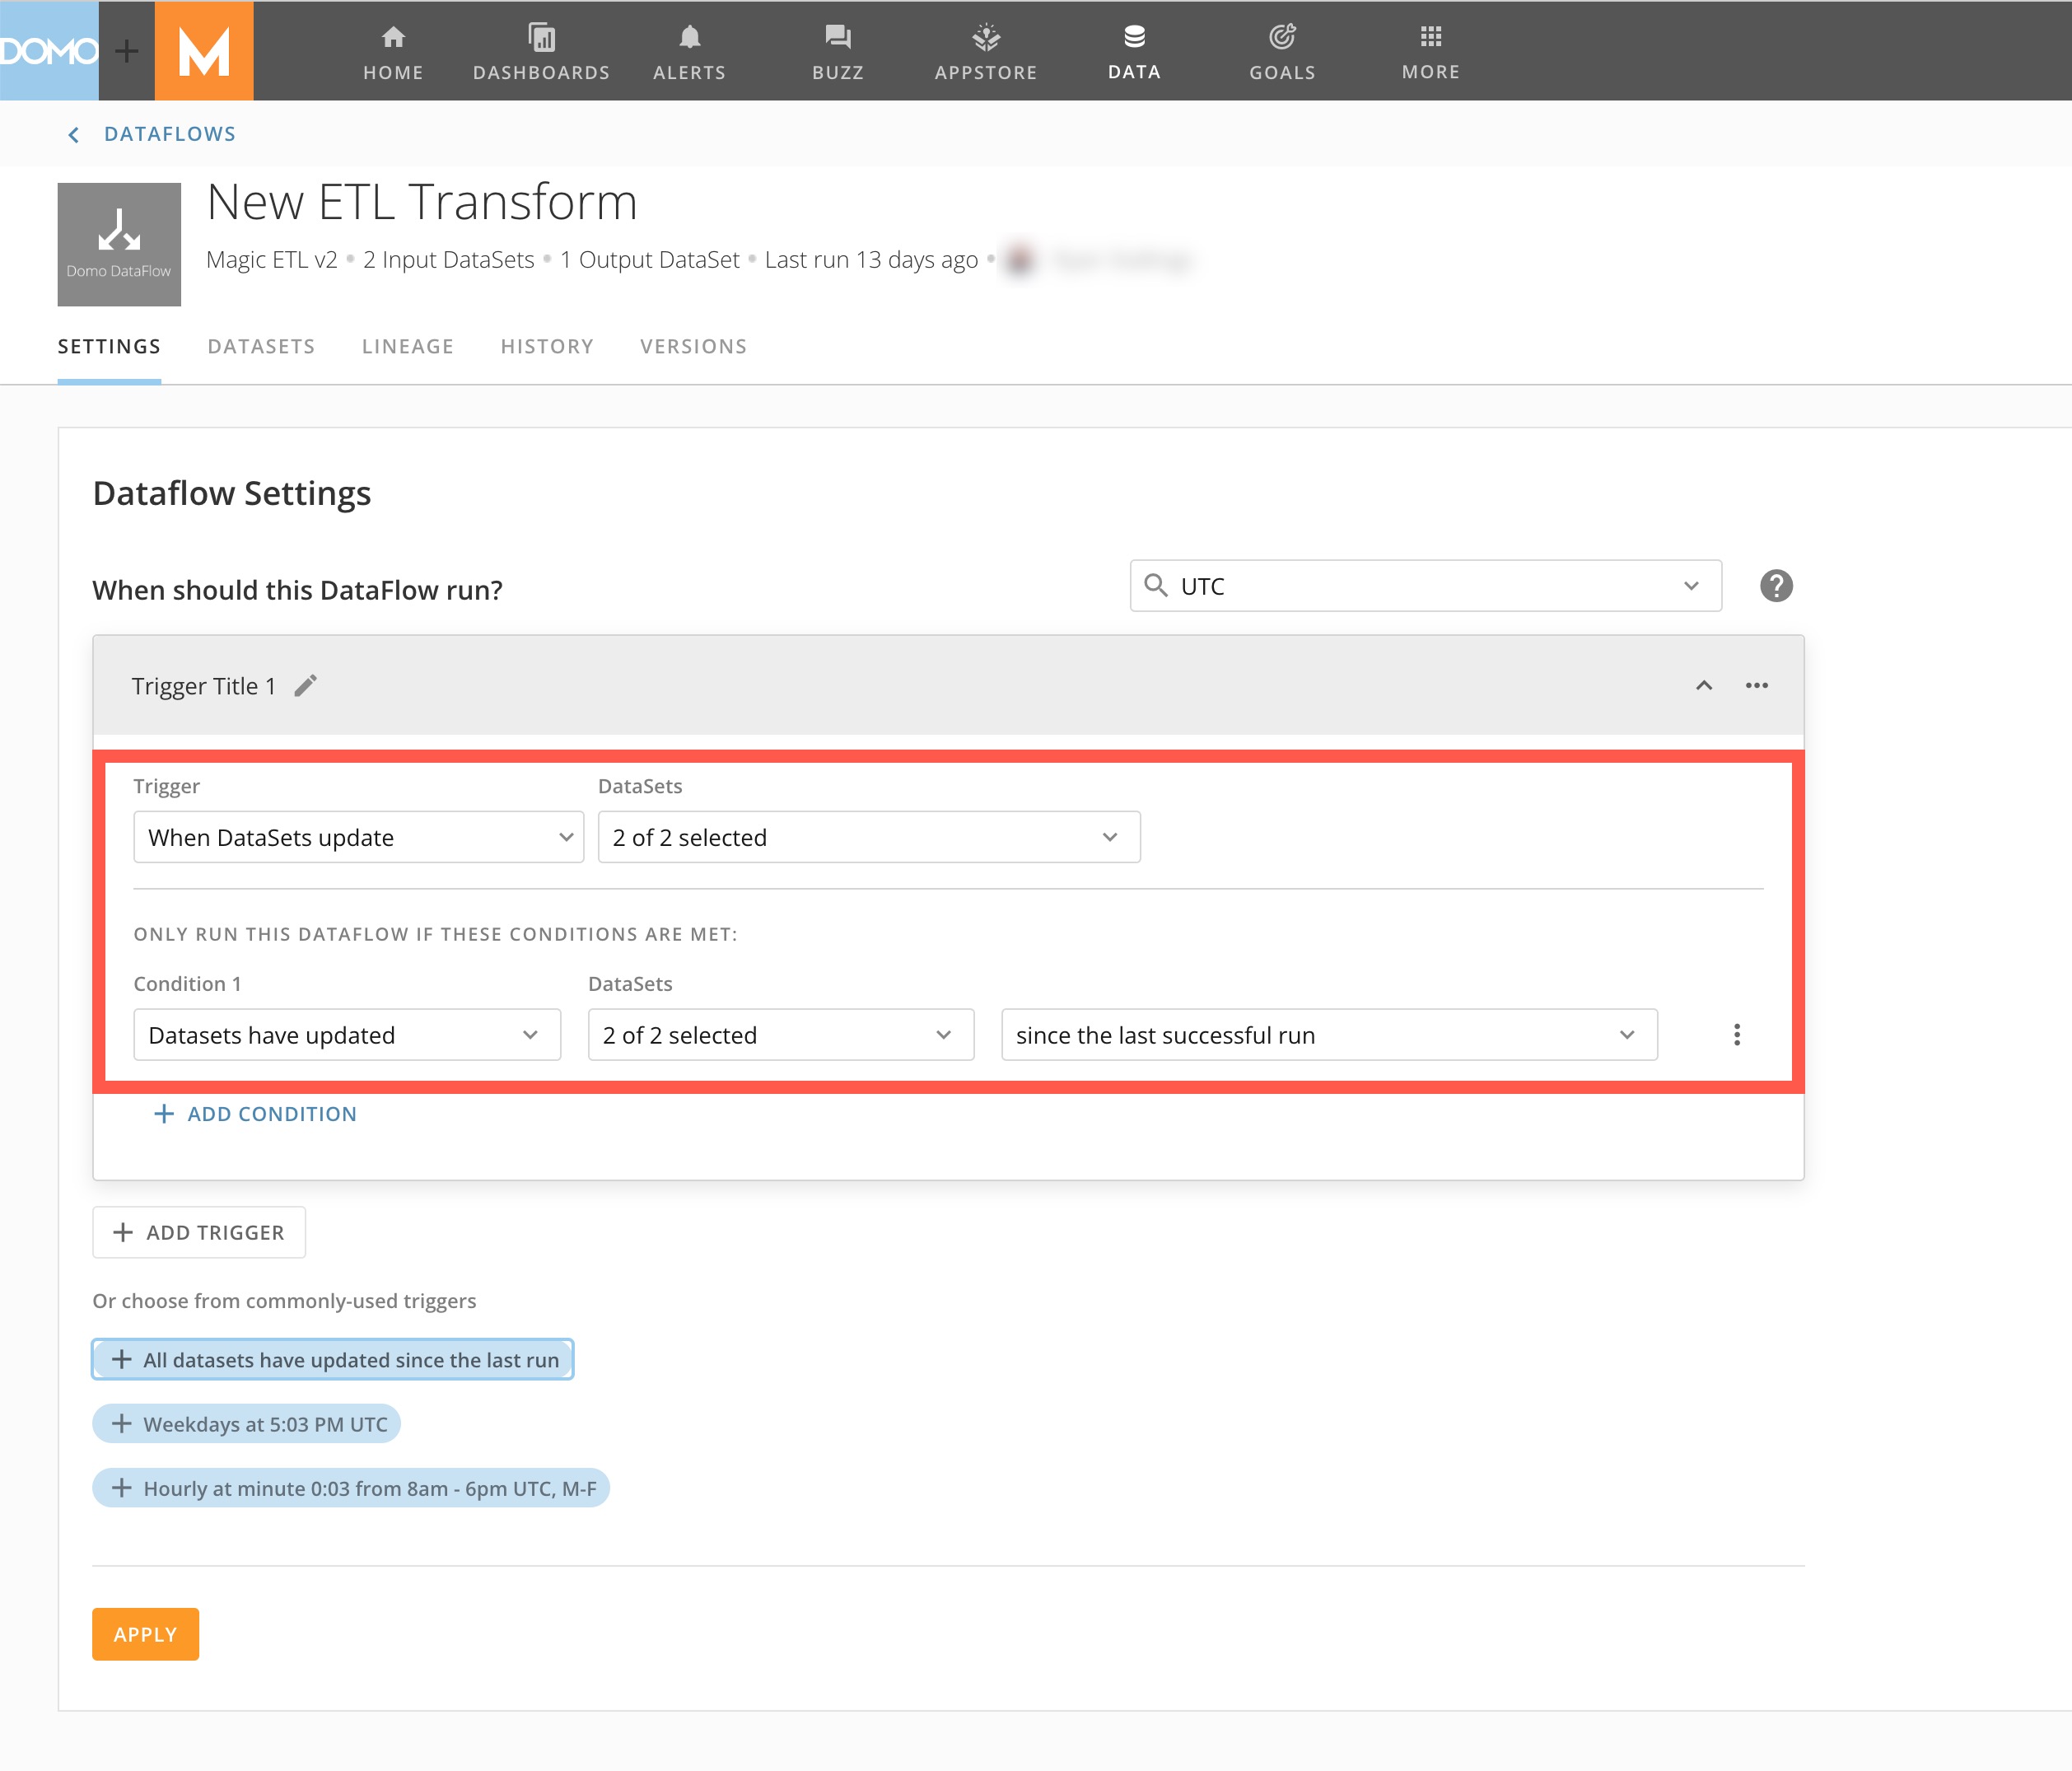The height and width of the screenshot is (1771, 2072).
Task: Click the Add Condition link
Action: 255,1113
